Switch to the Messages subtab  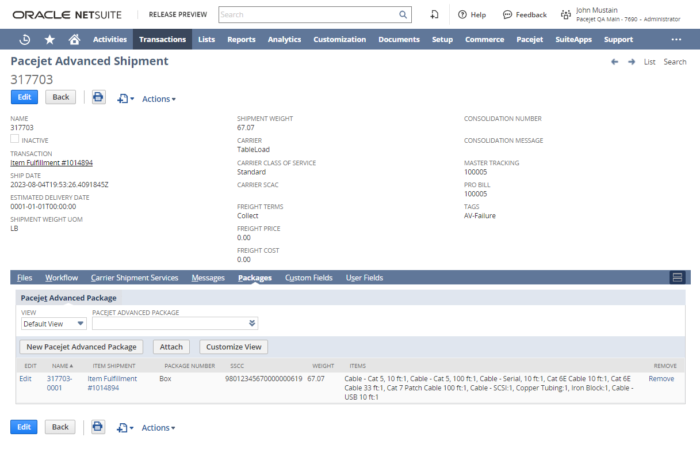[208, 278]
